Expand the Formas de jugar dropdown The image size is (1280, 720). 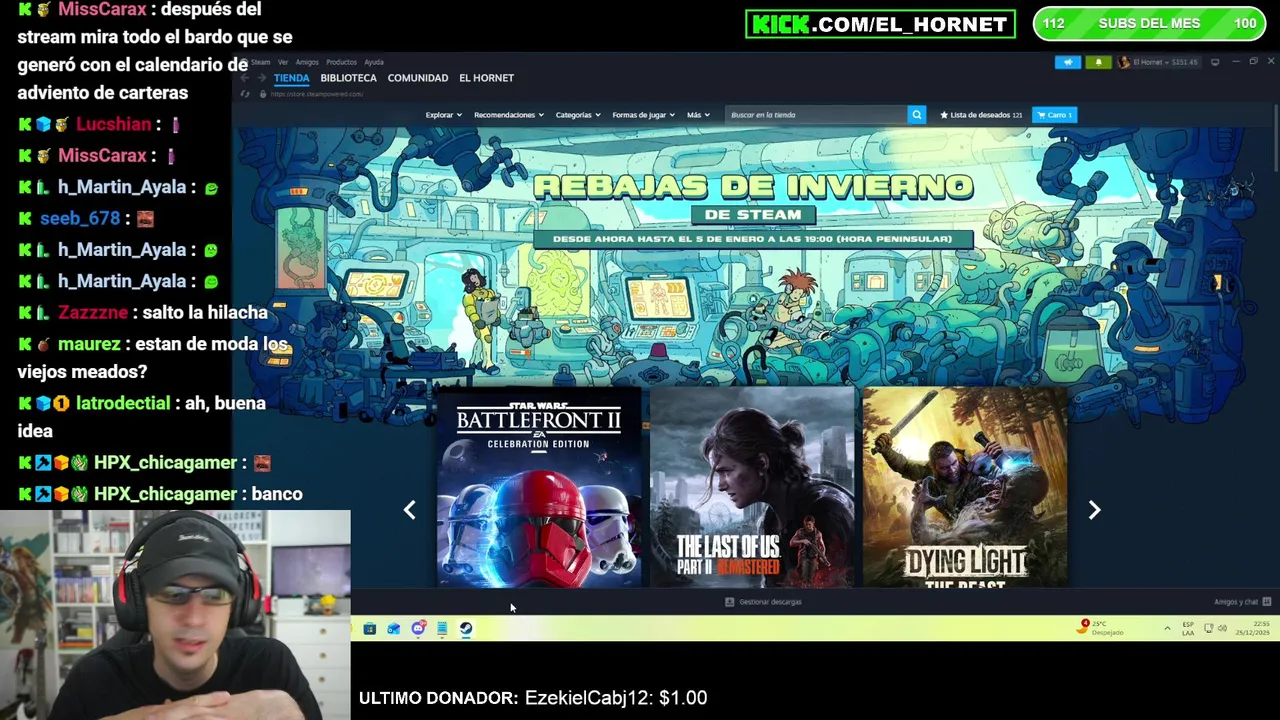643,115
